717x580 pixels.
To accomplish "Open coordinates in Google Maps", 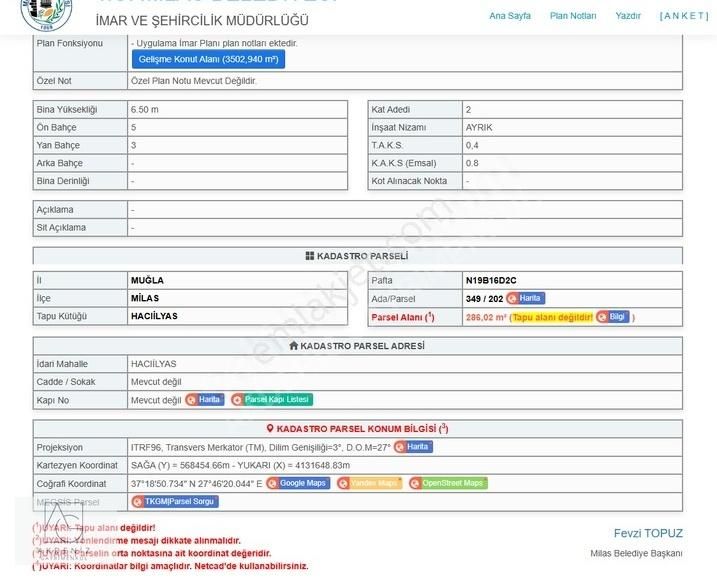I will coord(298,483).
